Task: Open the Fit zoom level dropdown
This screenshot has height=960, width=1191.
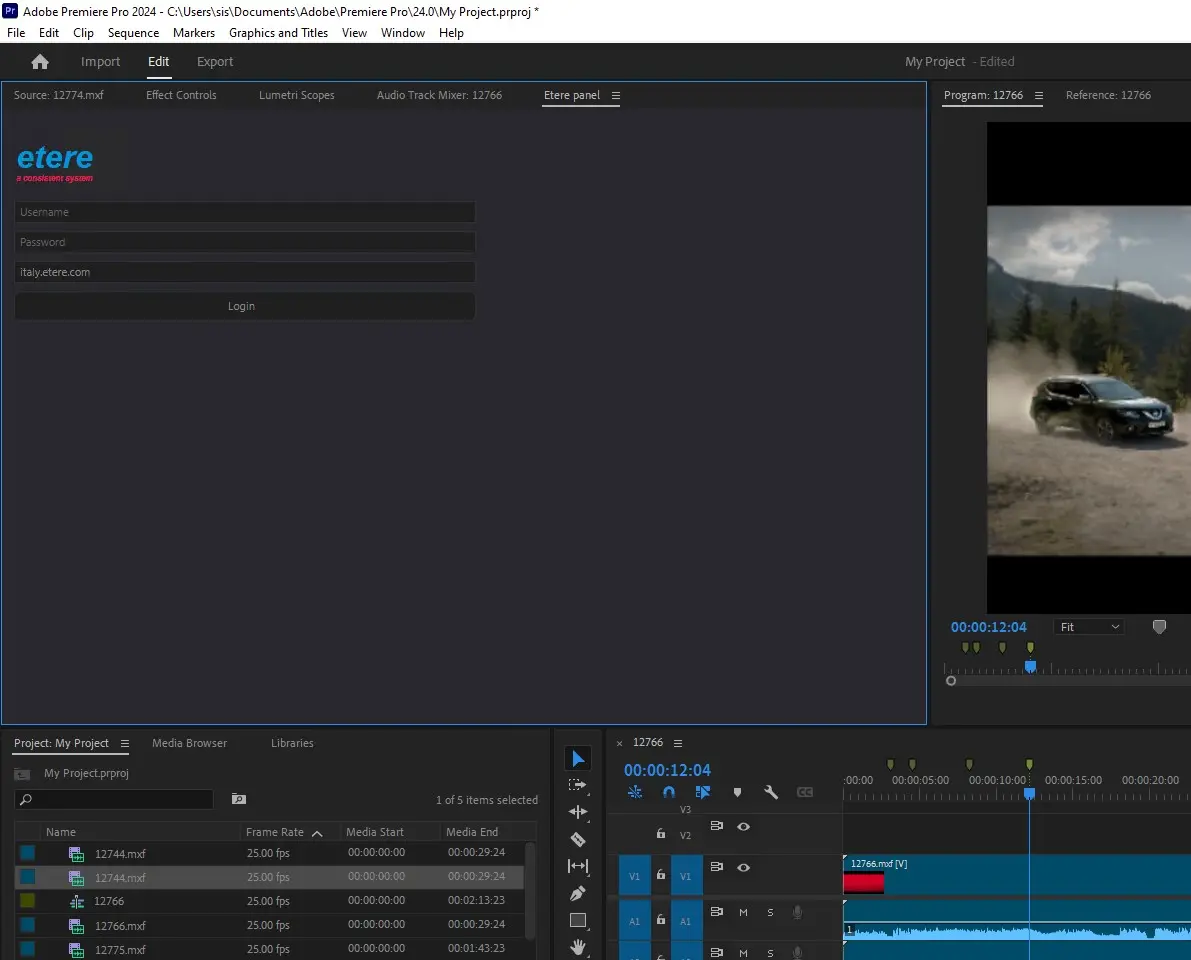Action: [x=1088, y=627]
